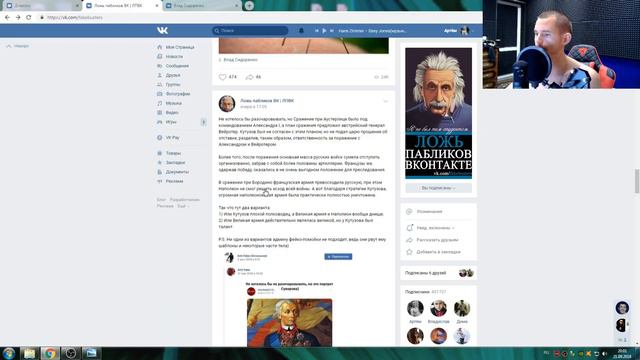Screen dimensions: 640x360
Task: Open subscriber Дима avatar
Action: tap(462, 308)
